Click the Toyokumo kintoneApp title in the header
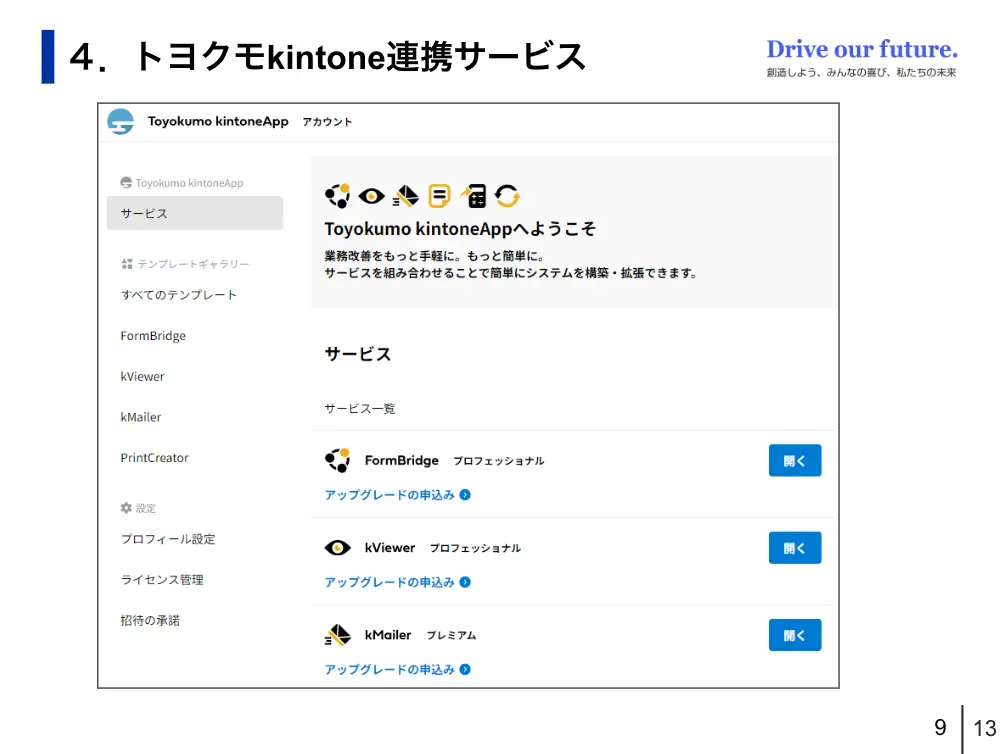 click(x=218, y=121)
